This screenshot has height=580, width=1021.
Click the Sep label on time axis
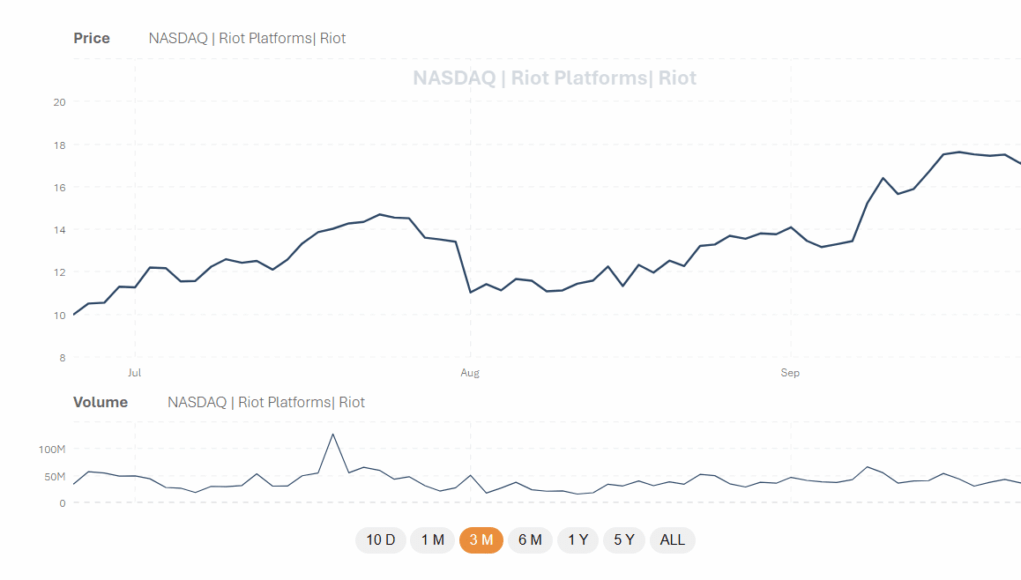click(x=790, y=373)
